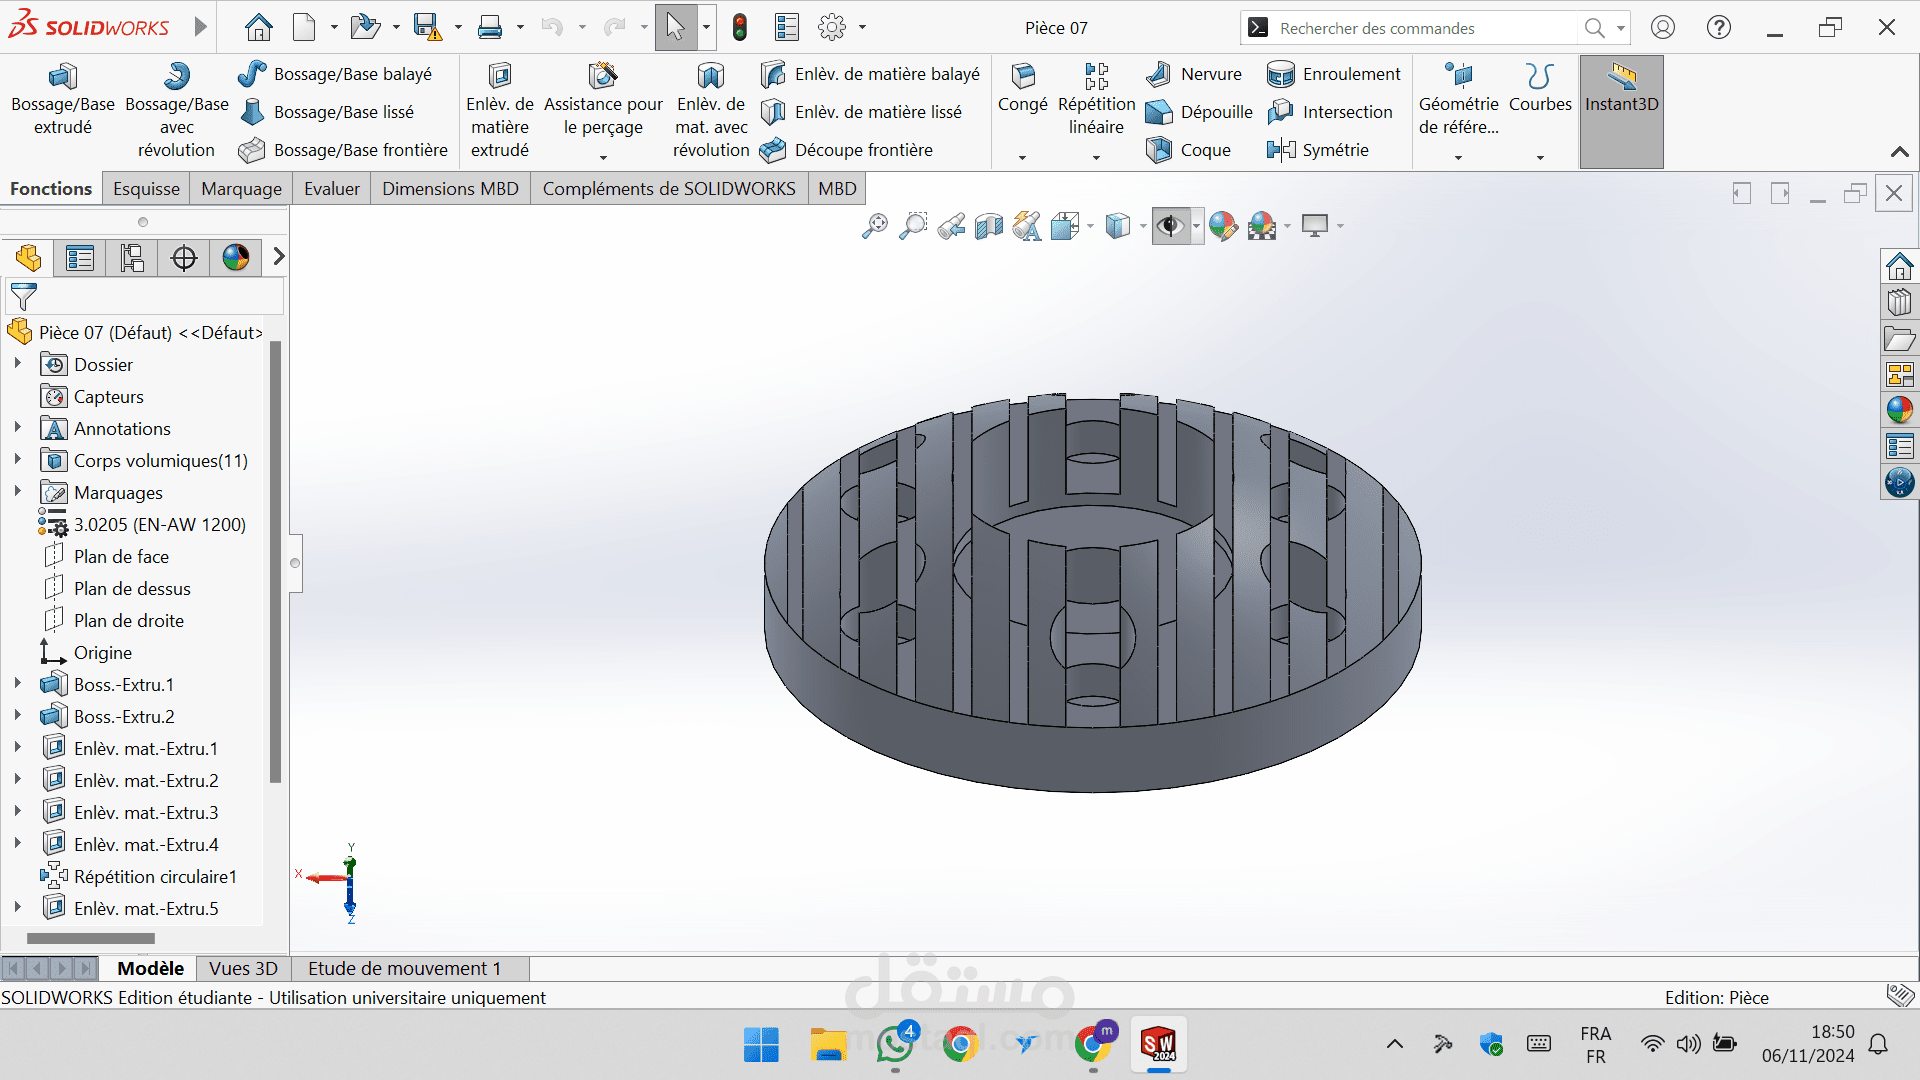Image resolution: width=1920 pixels, height=1080 pixels.
Task: Expand the Boss.-Extru.1 feature node
Action: (17, 684)
